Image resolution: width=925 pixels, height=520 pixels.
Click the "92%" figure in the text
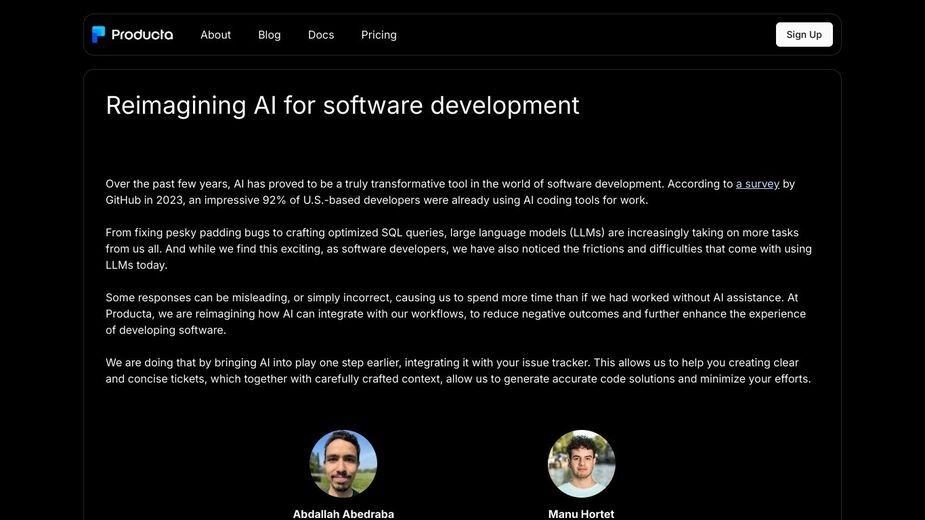click(x=274, y=200)
